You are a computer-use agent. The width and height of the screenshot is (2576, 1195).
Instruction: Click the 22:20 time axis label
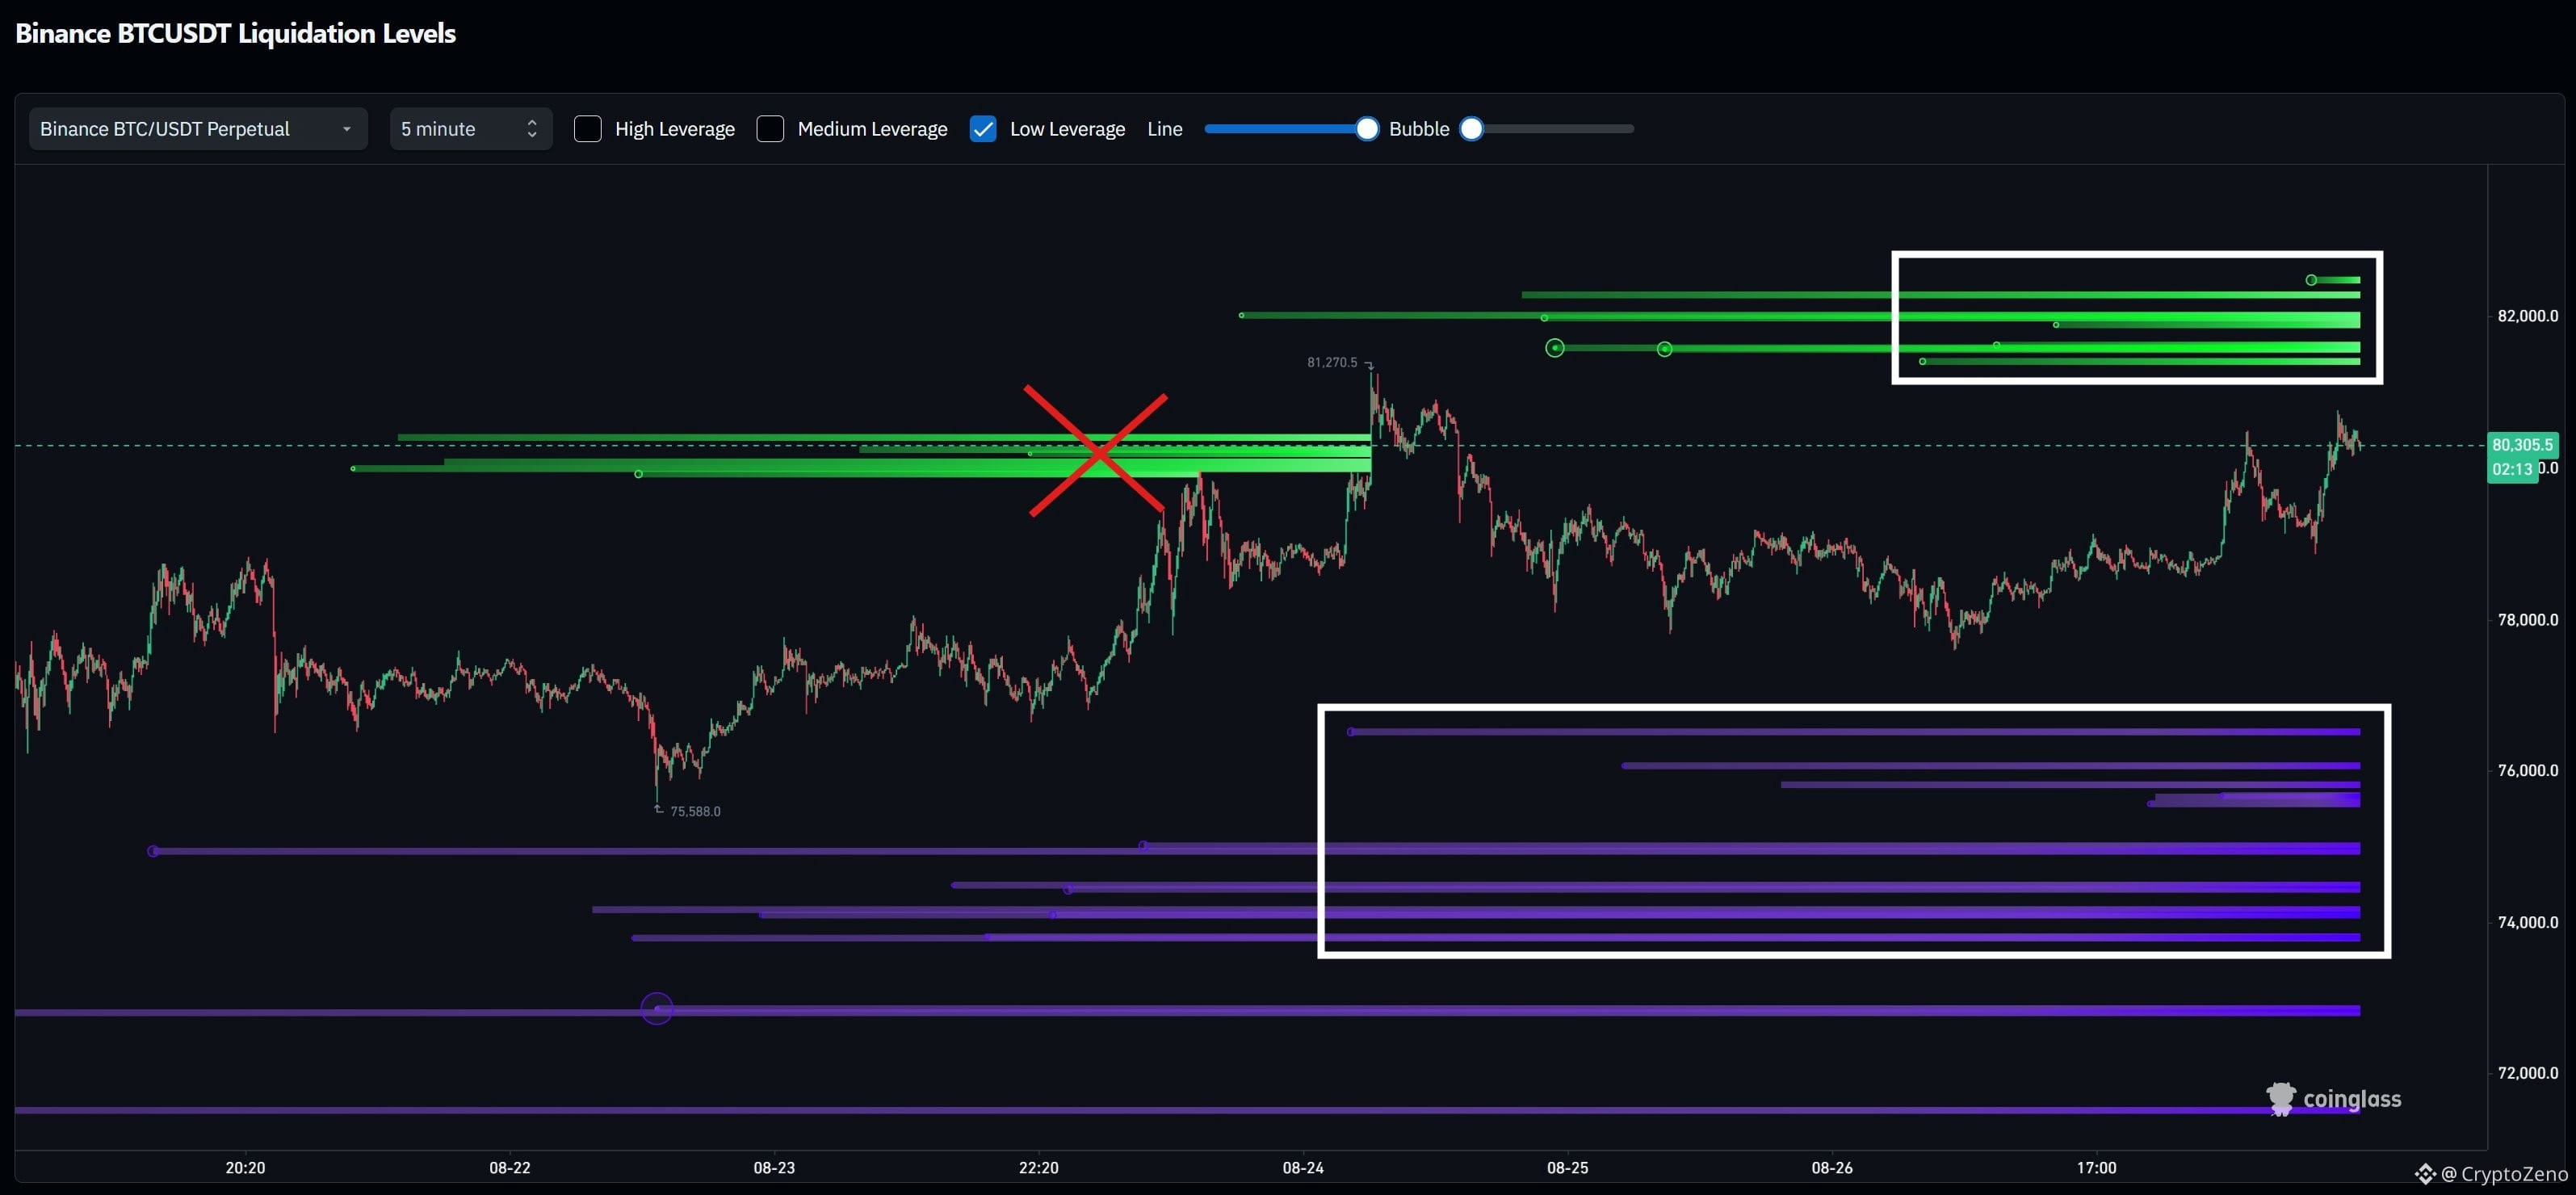[1038, 1168]
